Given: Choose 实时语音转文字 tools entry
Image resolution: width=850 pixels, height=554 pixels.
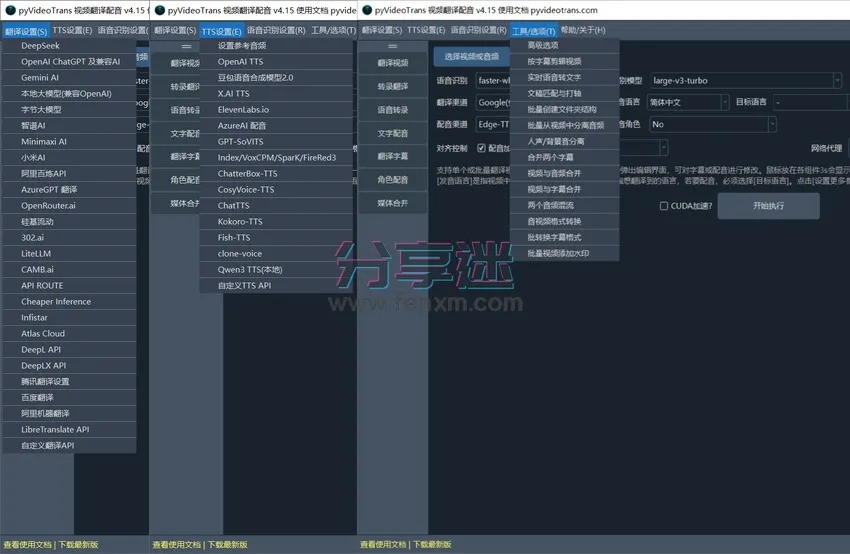Looking at the screenshot, I should (565, 78).
